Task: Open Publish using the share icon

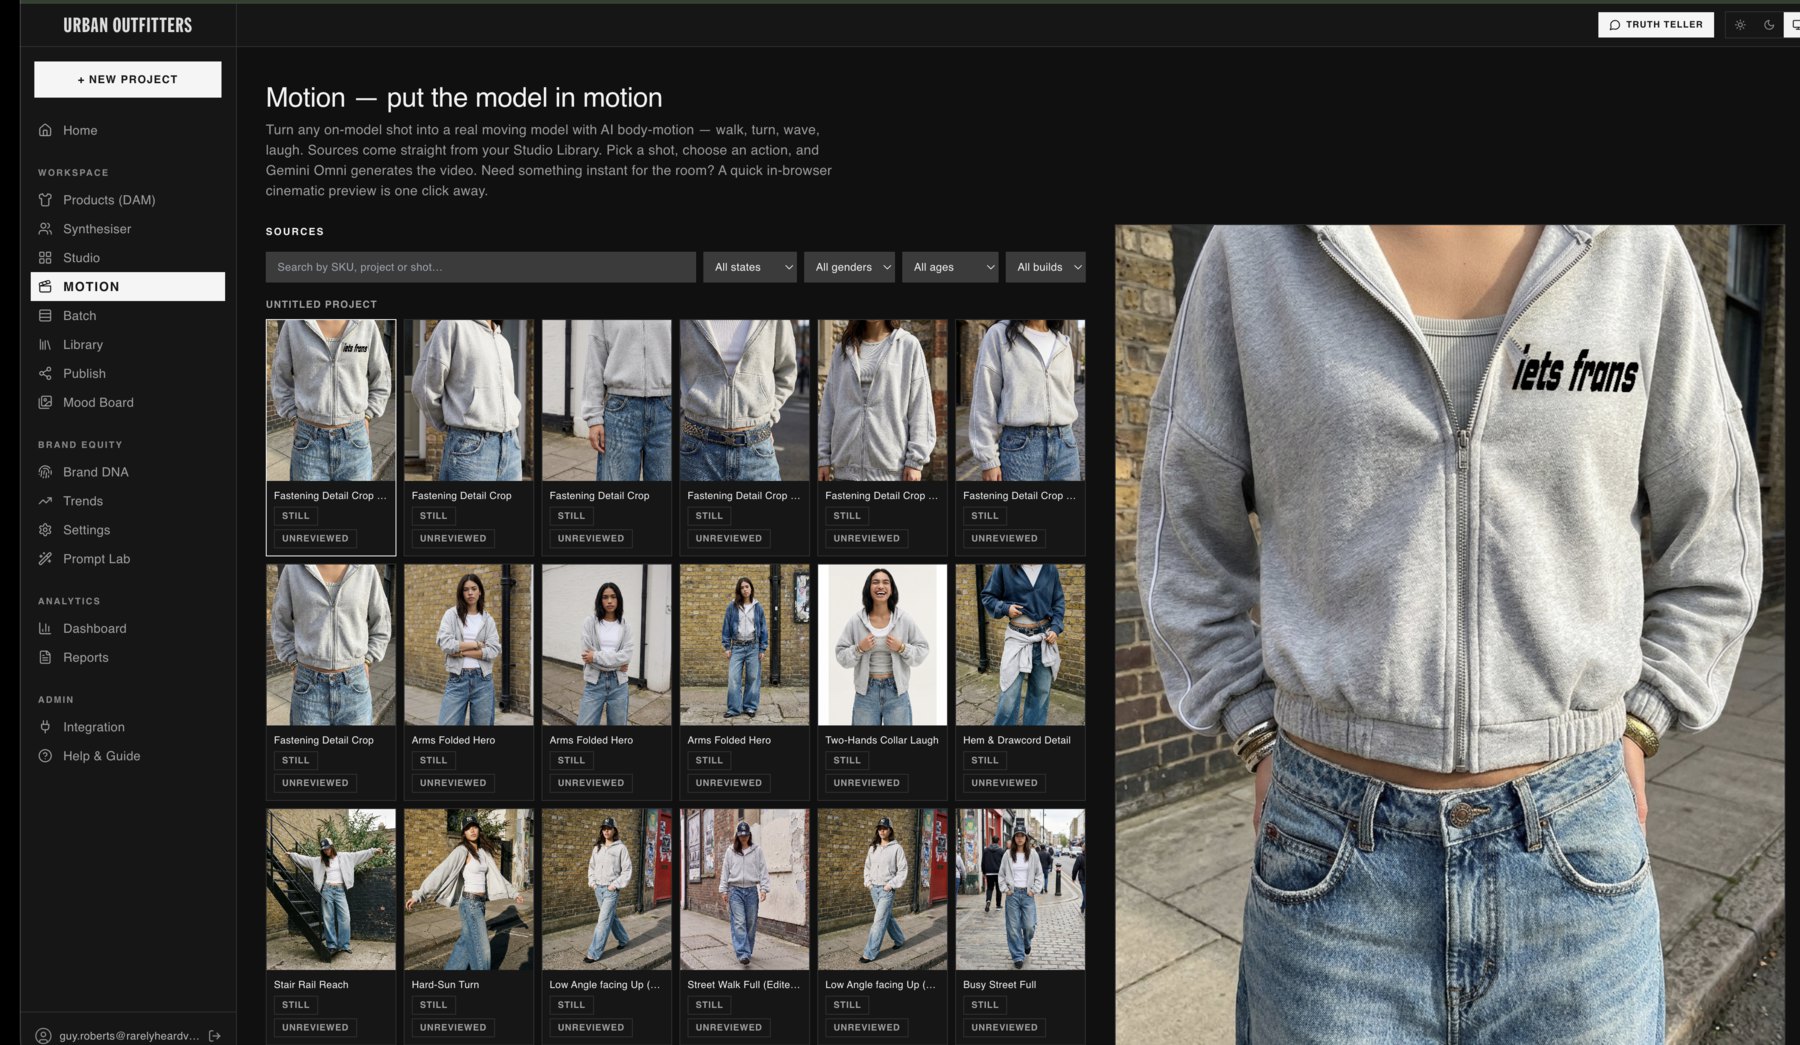Action: pos(45,374)
